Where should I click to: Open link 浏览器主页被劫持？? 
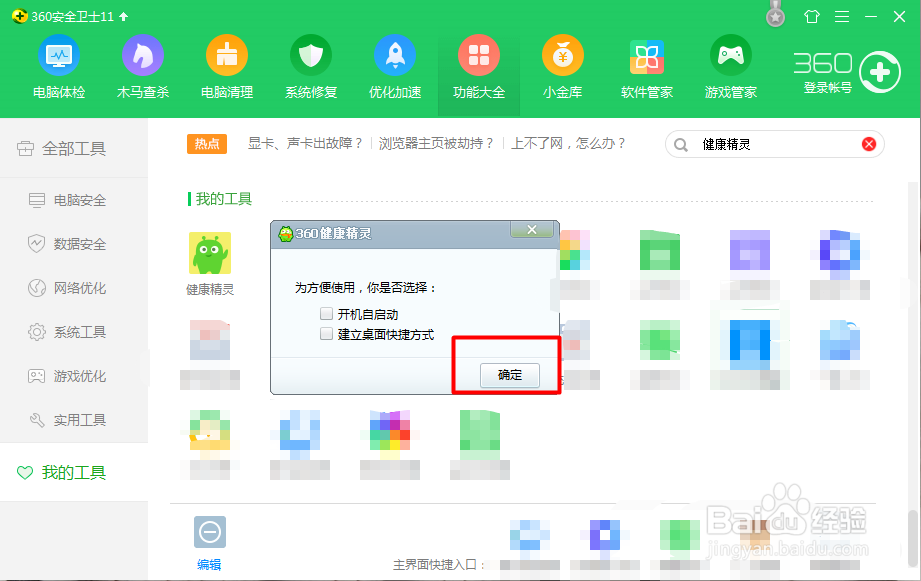pyautogui.click(x=436, y=143)
